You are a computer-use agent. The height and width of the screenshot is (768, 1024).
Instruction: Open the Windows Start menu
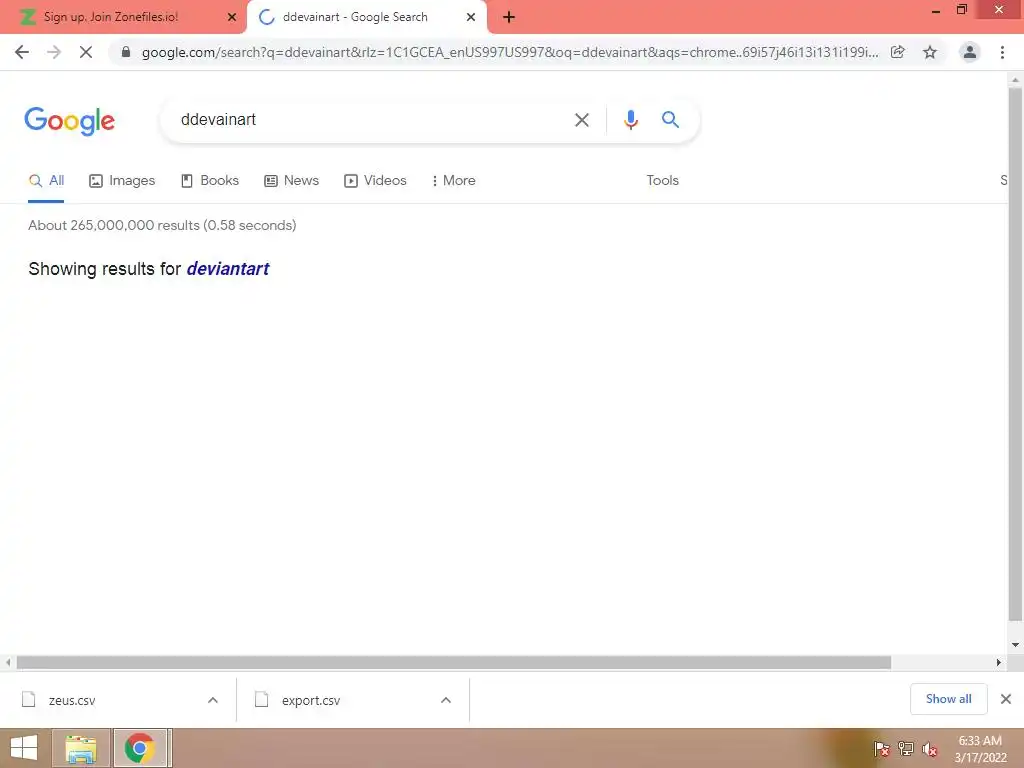click(x=24, y=748)
